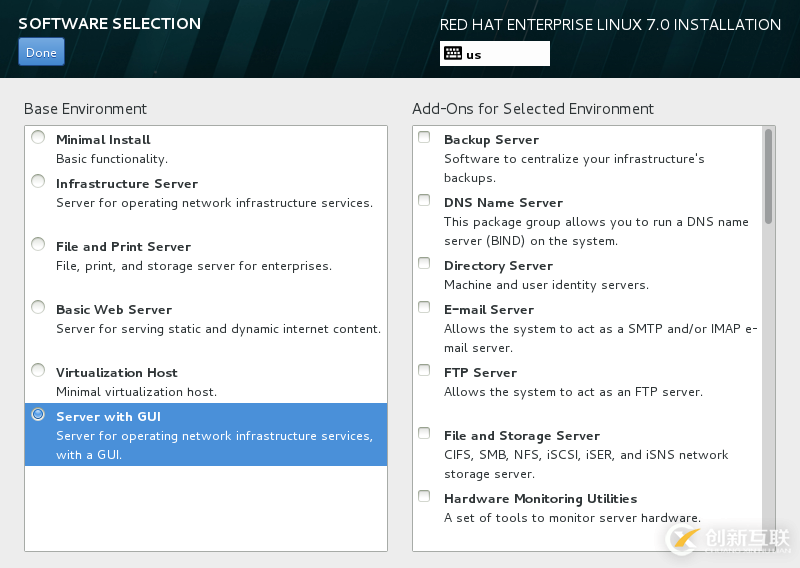Click 'Server for serving static and dynamic internet content.'
This screenshot has width=800, height=568.
(x=218, y=329)
